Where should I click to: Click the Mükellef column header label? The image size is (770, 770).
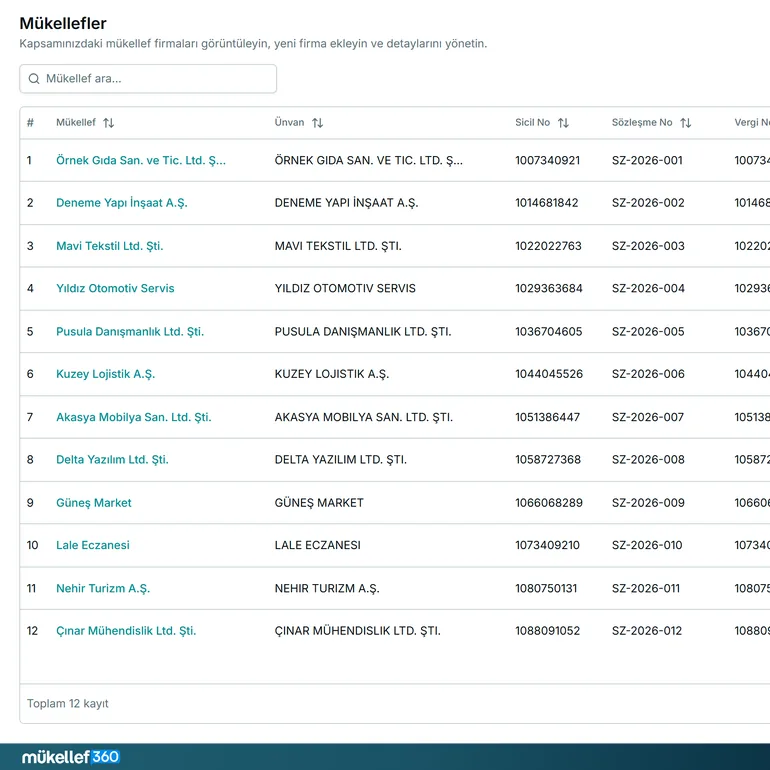pos(76,122)
